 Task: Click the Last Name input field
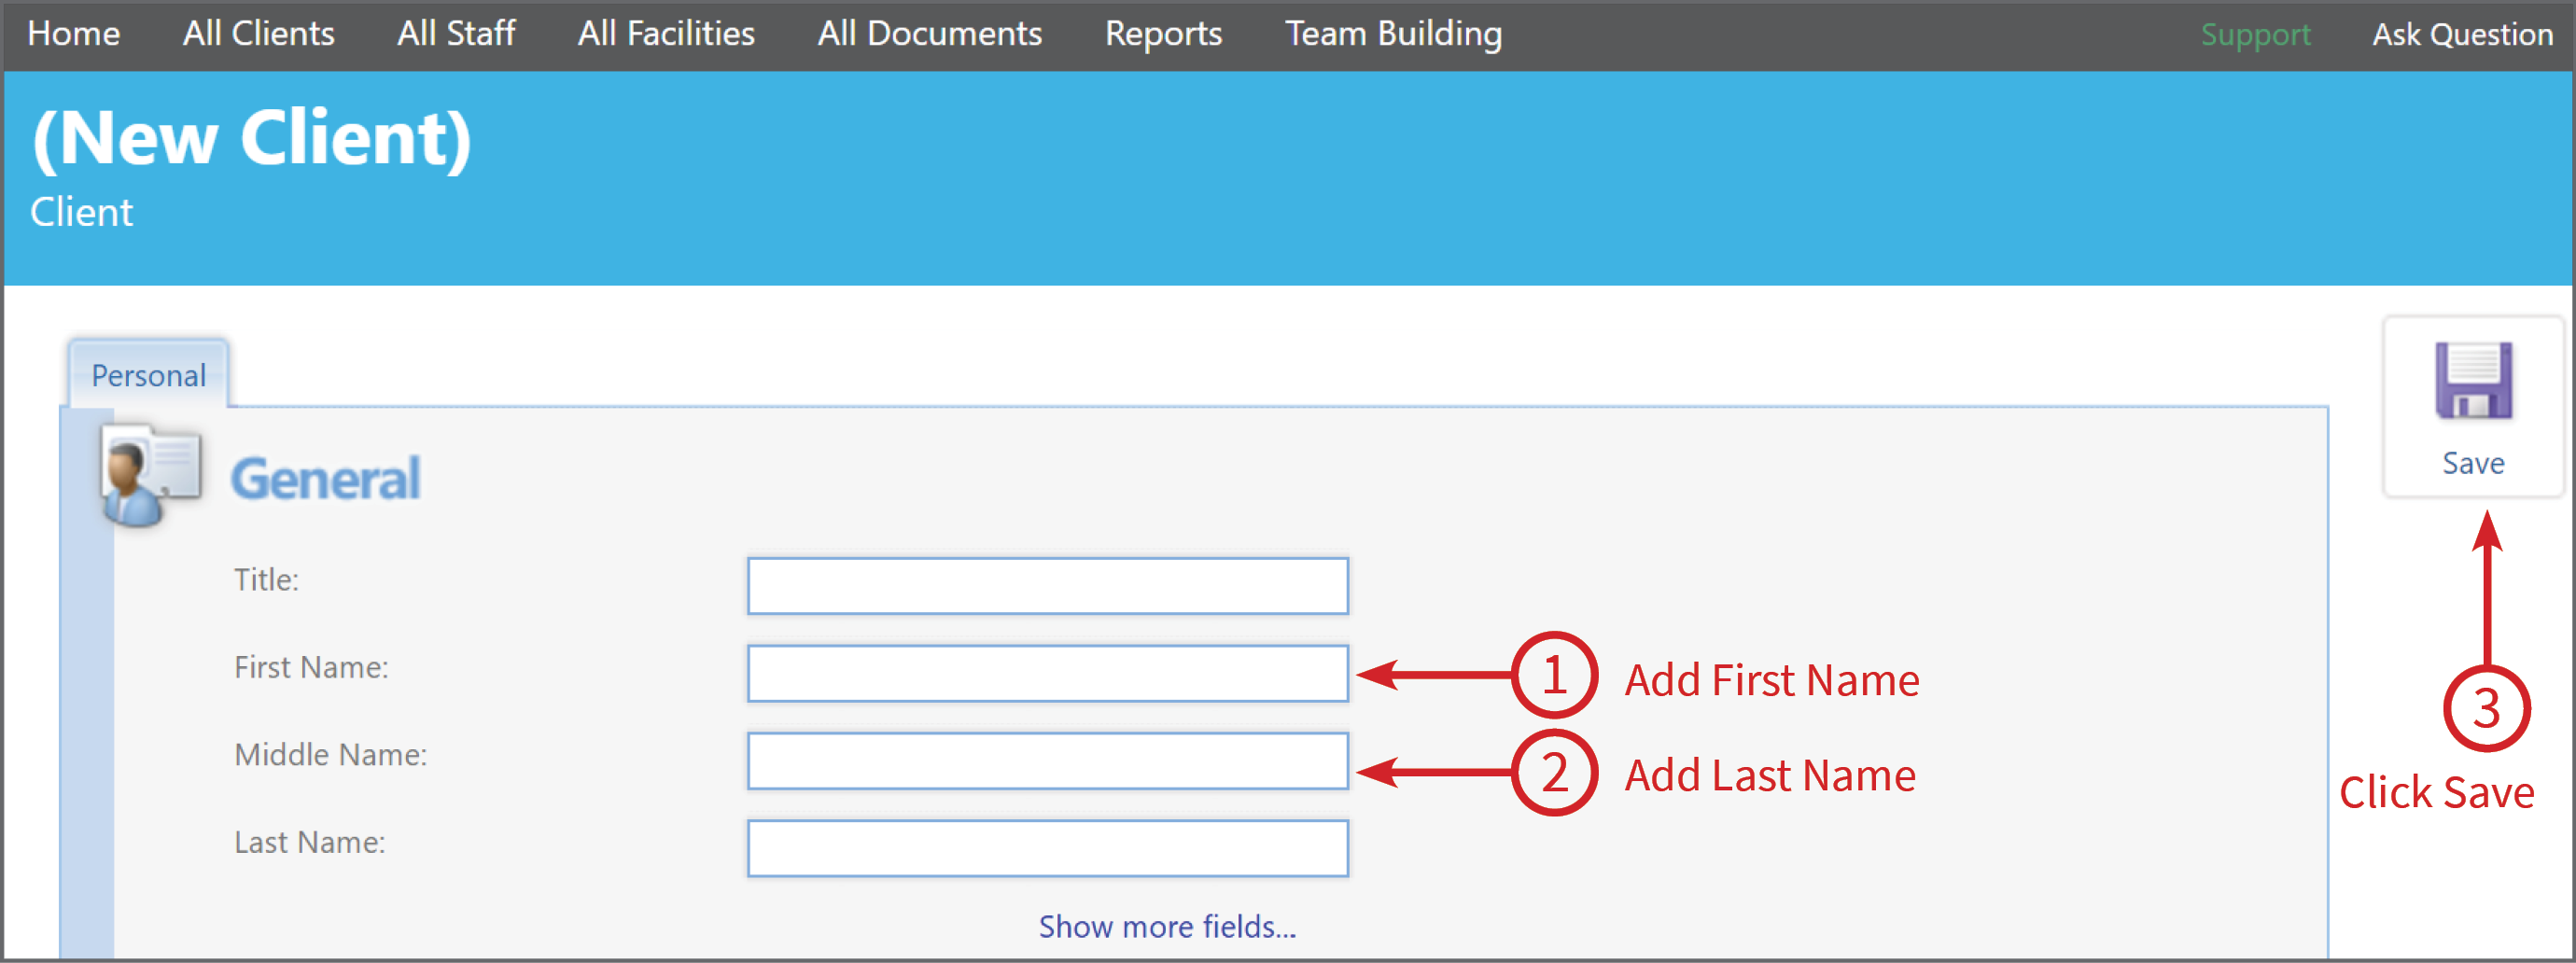[1046, 847]
